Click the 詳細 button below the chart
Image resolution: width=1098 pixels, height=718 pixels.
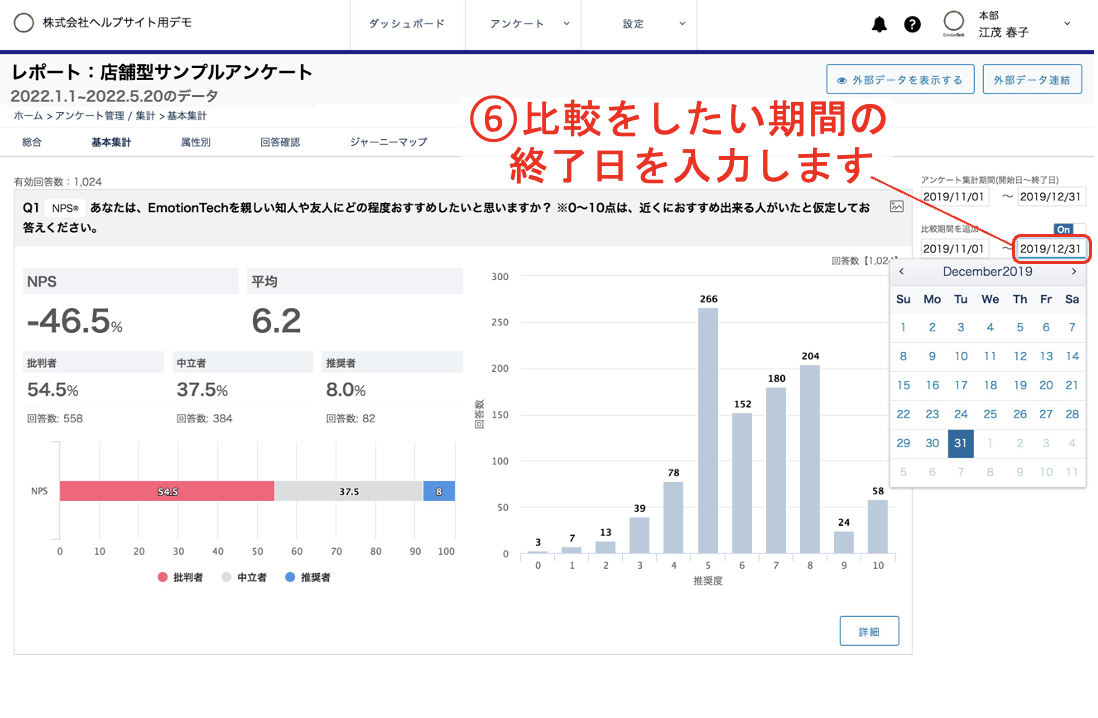point(868,630)
